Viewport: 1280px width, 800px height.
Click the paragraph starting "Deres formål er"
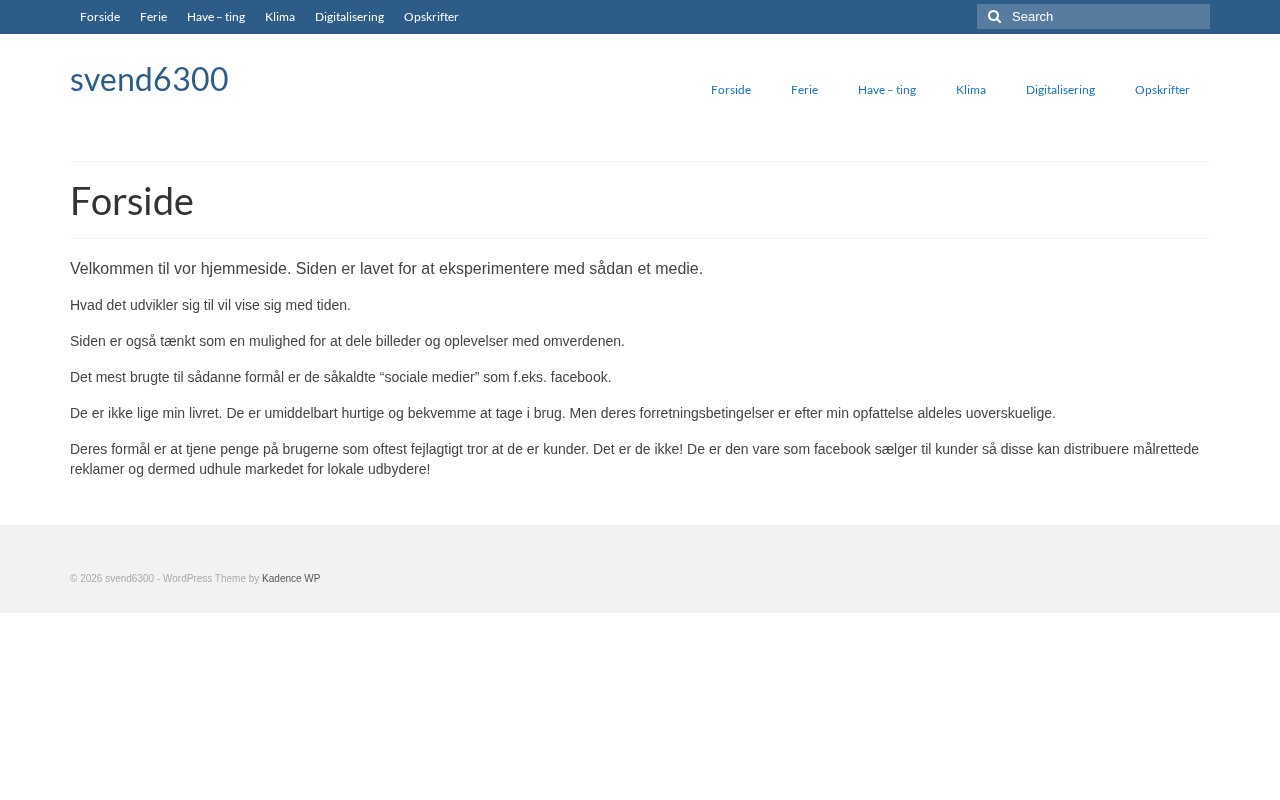coord(634,459)
